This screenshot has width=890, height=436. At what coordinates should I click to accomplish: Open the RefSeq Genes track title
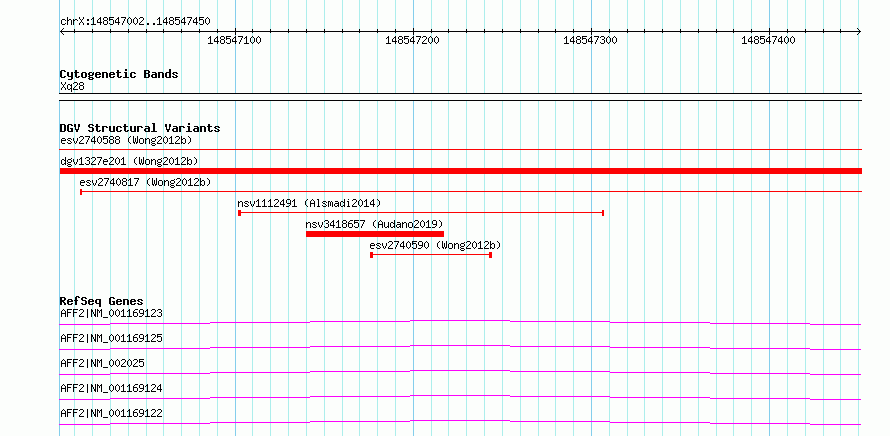102,301
